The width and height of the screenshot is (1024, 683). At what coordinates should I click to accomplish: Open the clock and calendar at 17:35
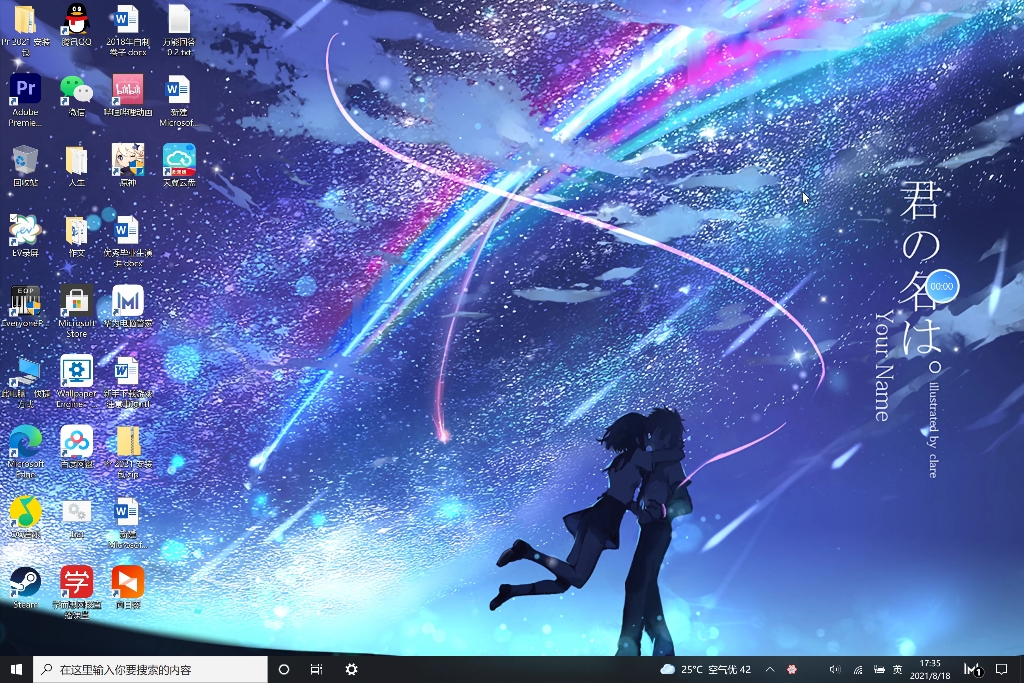pyautogui.click(x=930, y=669)
